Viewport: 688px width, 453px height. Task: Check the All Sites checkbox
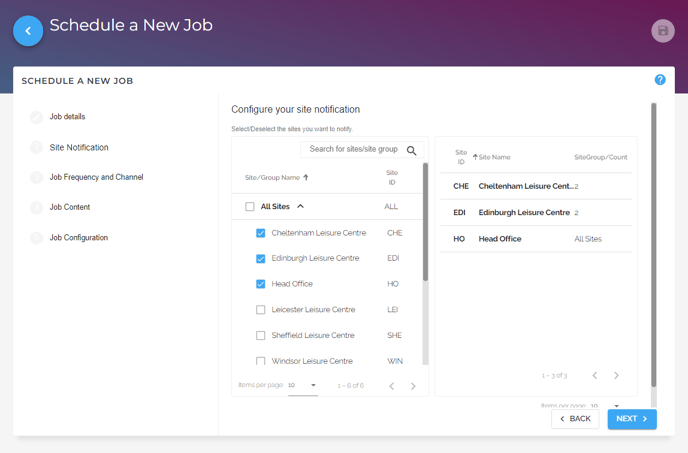click(x=250, y=206)
